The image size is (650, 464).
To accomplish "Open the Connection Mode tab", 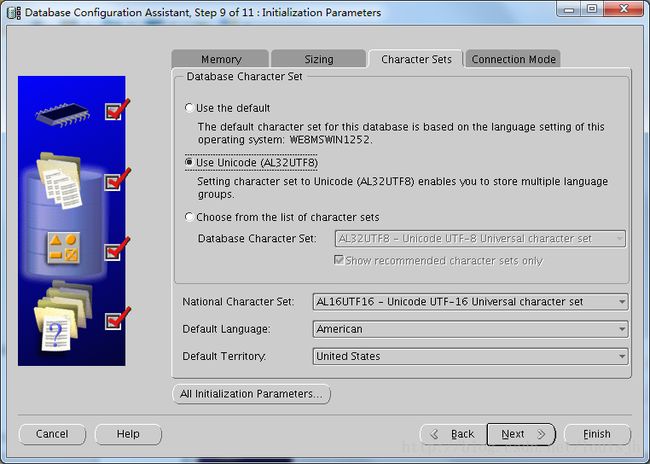I will pyautogui.click(x=513, y=59).
